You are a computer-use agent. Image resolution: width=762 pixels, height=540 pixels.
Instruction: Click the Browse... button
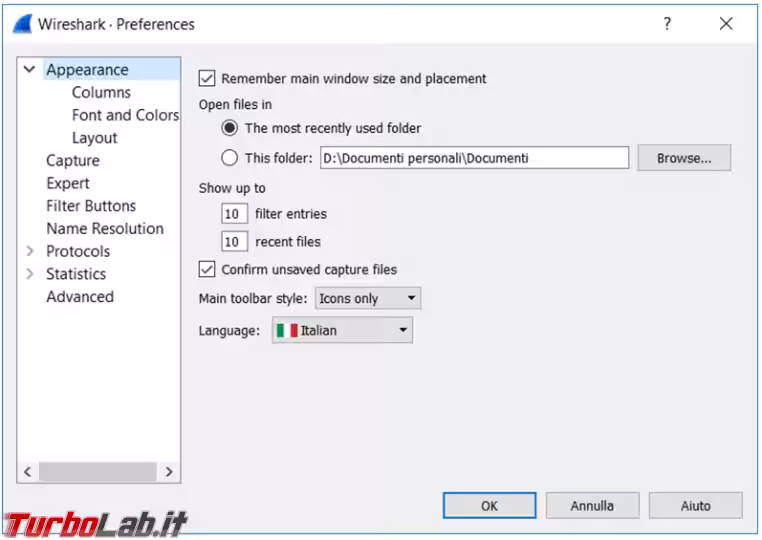pos(684,158)
